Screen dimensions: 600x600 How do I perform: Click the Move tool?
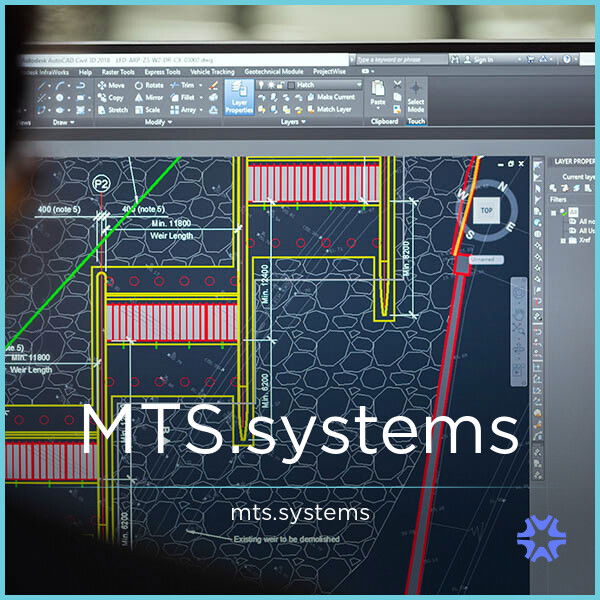(111, 85)
